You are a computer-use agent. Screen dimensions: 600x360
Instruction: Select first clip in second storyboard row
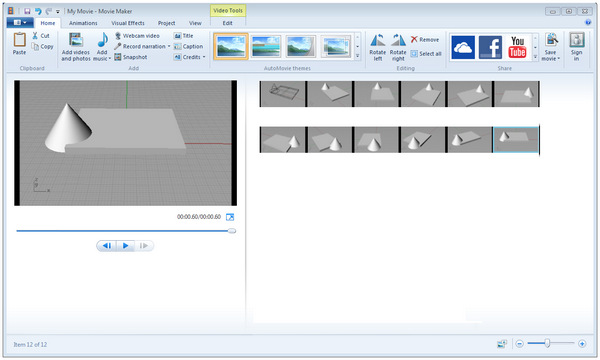tap(283, 140)
